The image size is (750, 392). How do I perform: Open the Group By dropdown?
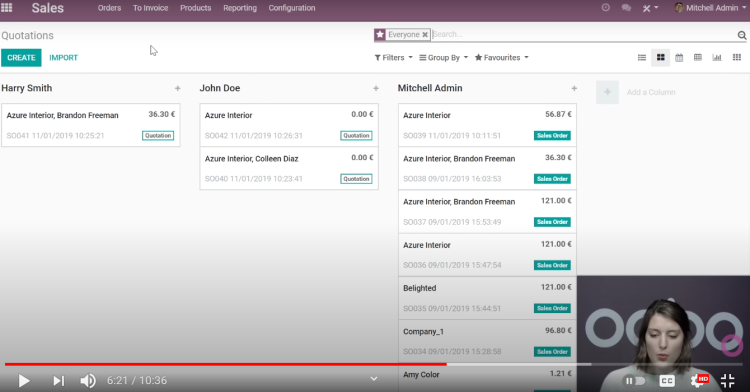(x=443, y=57)
